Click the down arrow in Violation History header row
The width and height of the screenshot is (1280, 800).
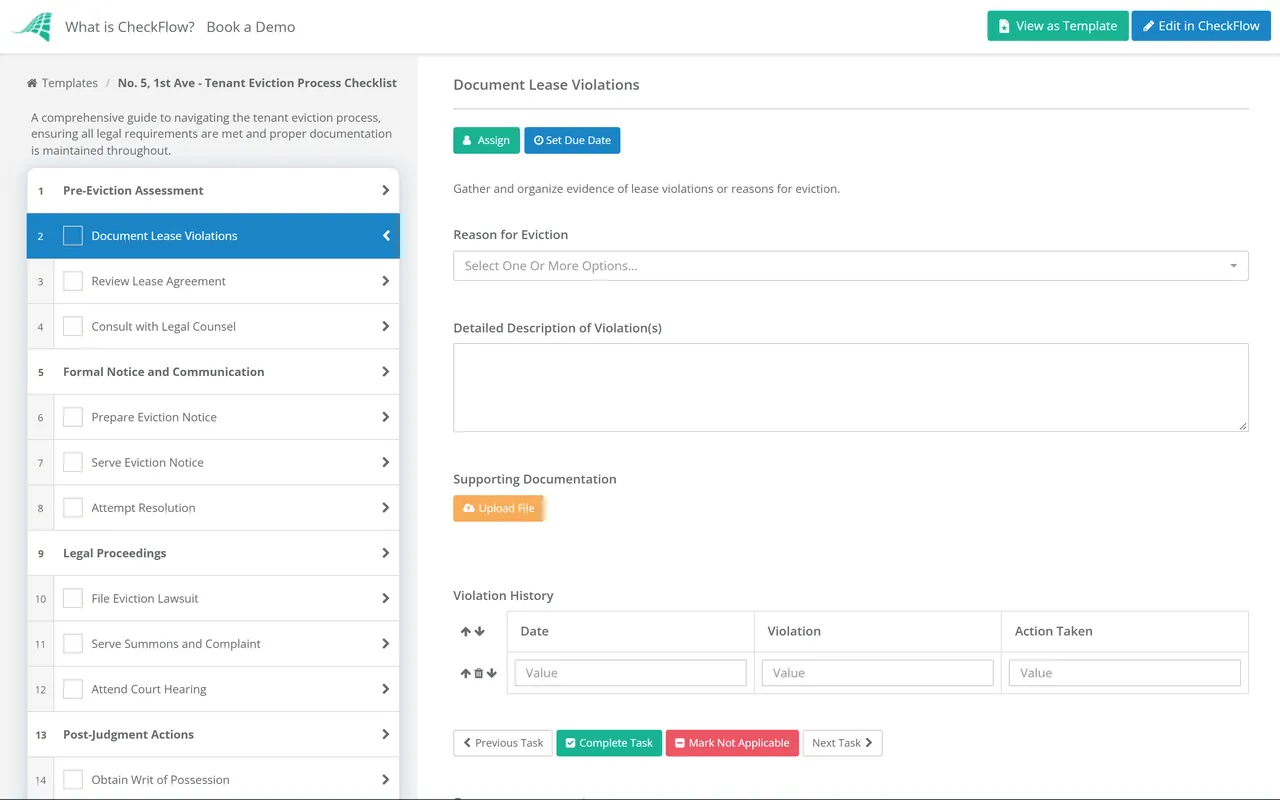click(x=480, y=632)
